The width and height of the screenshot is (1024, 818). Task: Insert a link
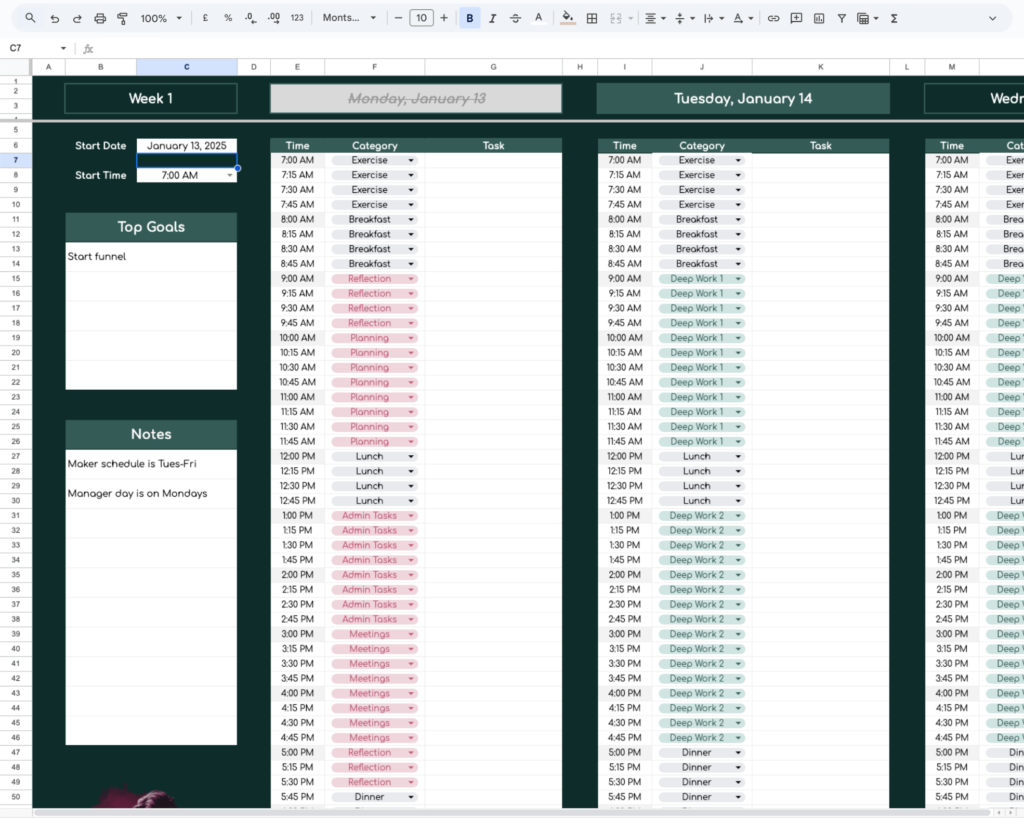774,17
